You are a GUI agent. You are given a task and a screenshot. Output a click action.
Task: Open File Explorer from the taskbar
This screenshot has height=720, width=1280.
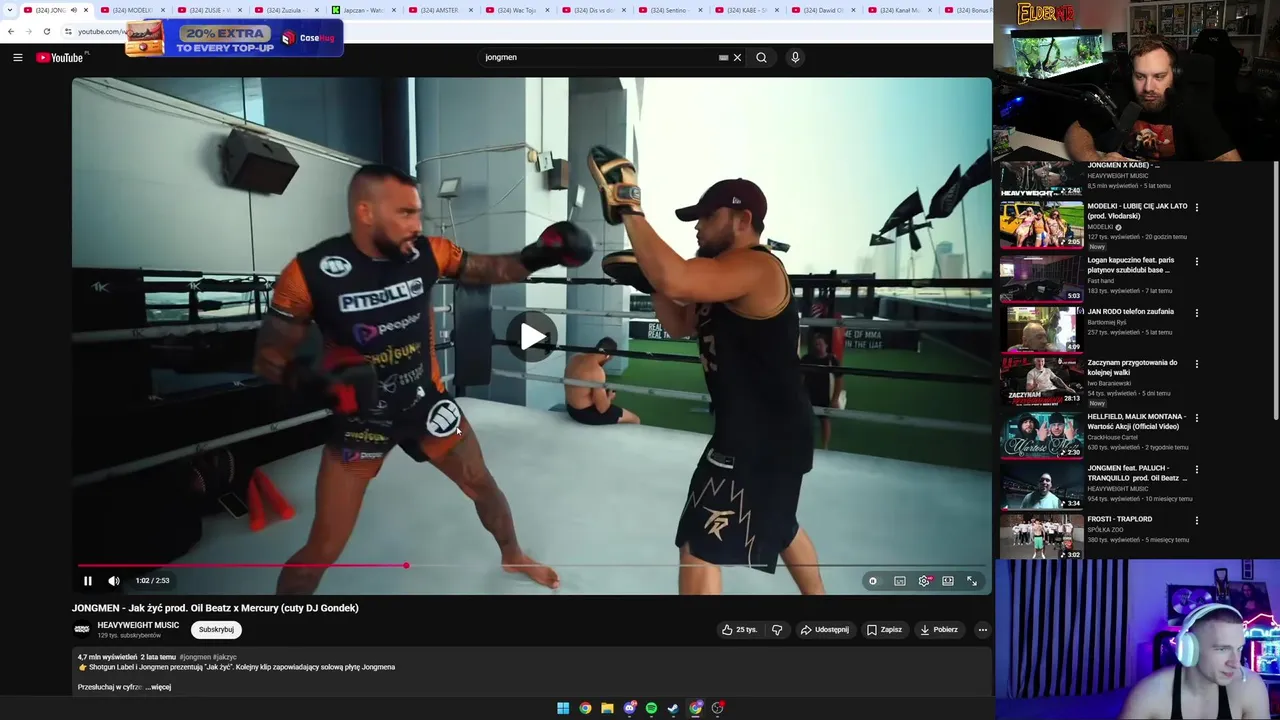(x=607, y=708)
